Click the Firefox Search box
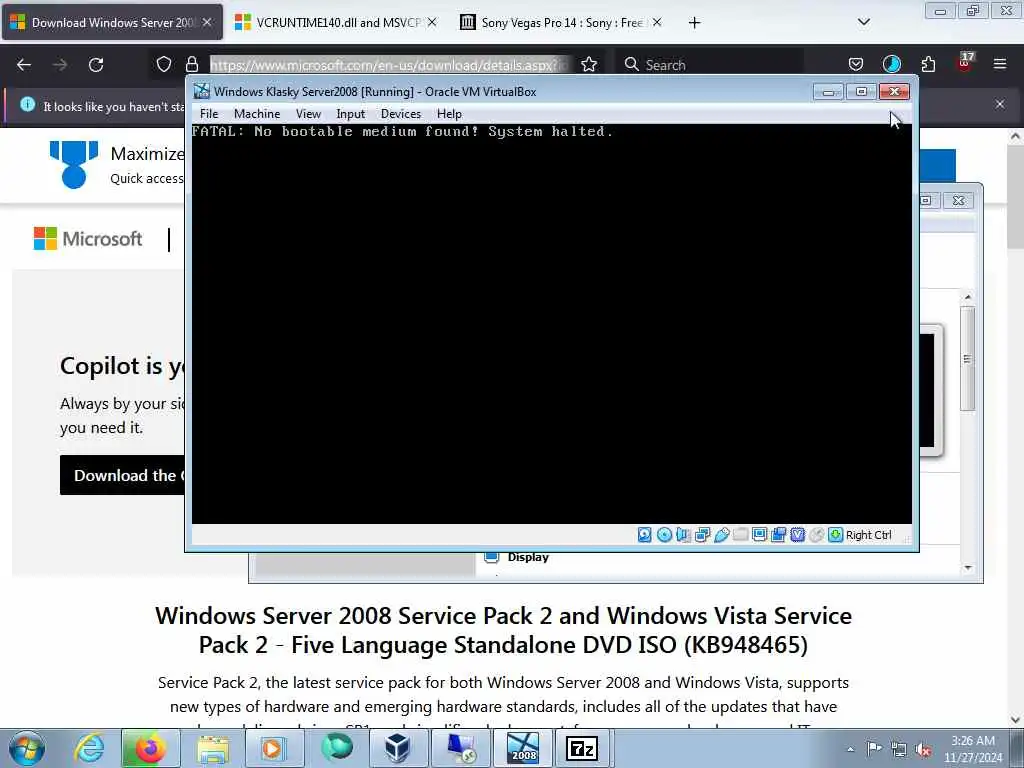 (x=711, y=65)
